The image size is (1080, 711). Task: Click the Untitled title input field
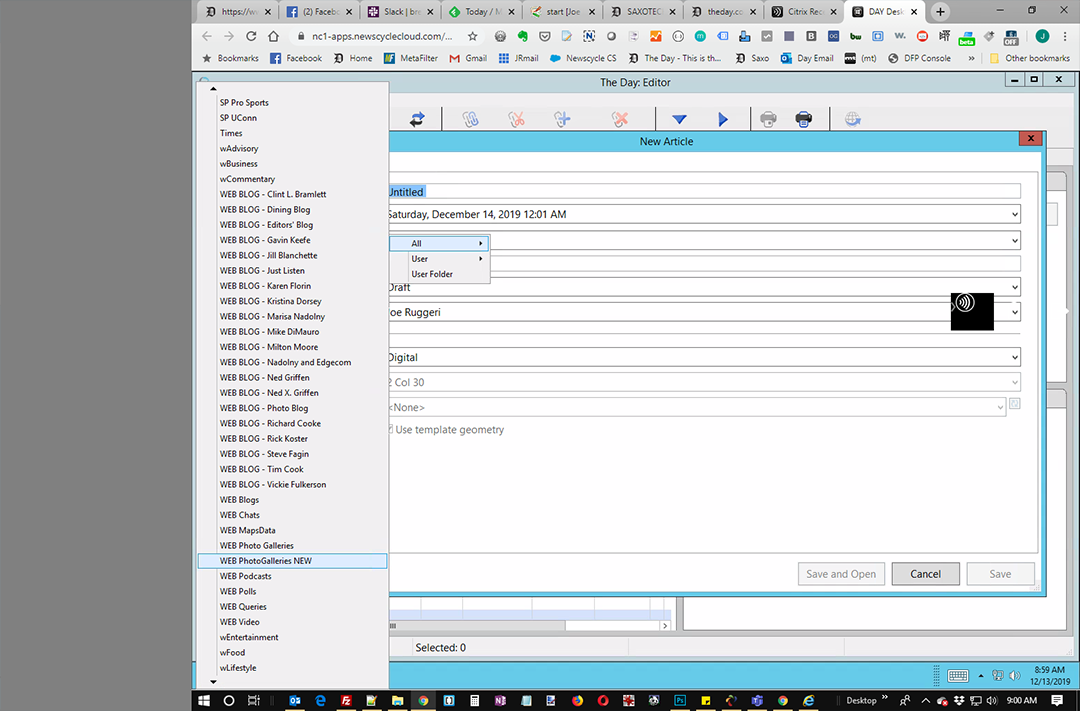[704, 192]
